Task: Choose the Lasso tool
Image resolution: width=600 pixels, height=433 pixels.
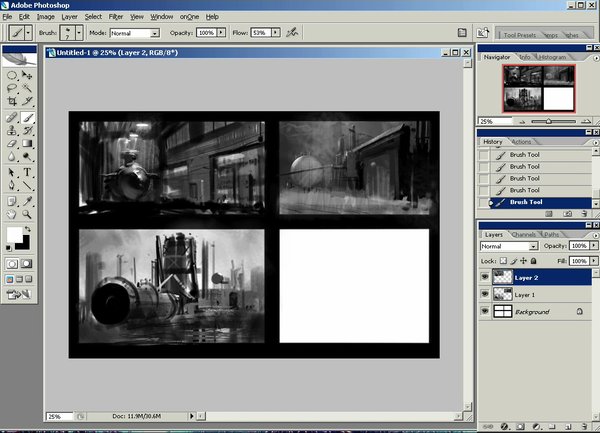Action: pyautogui.click(x=12, y=88)
